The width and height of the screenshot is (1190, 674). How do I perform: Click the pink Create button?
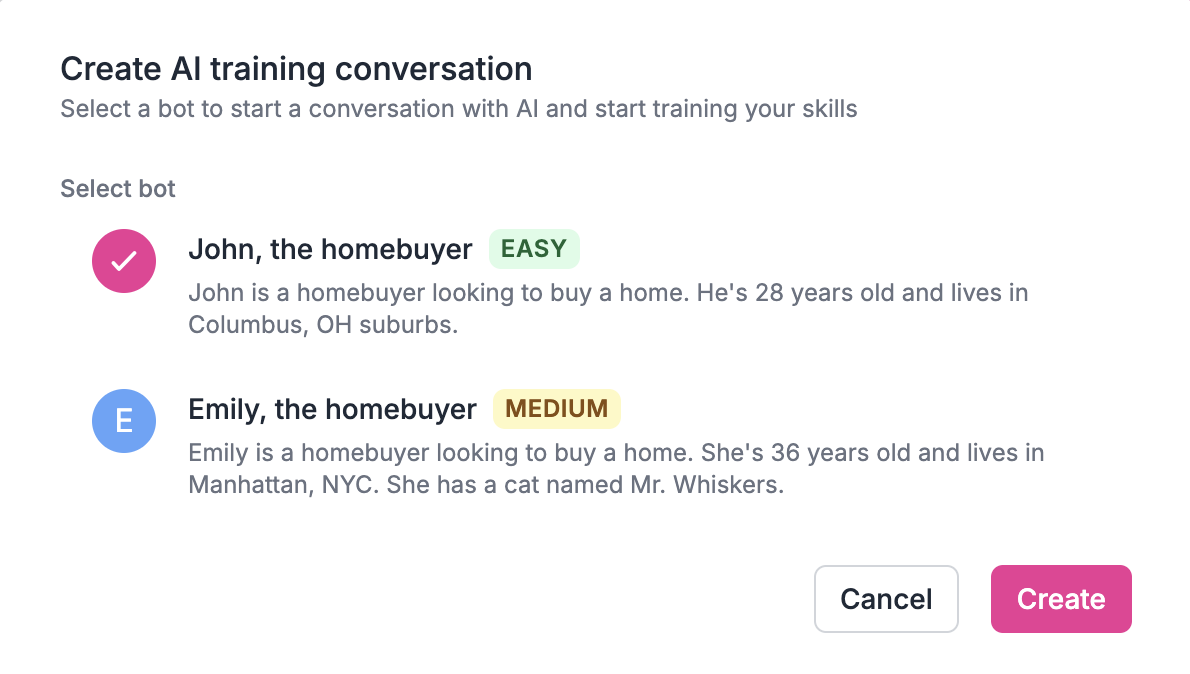[1060, 599]
